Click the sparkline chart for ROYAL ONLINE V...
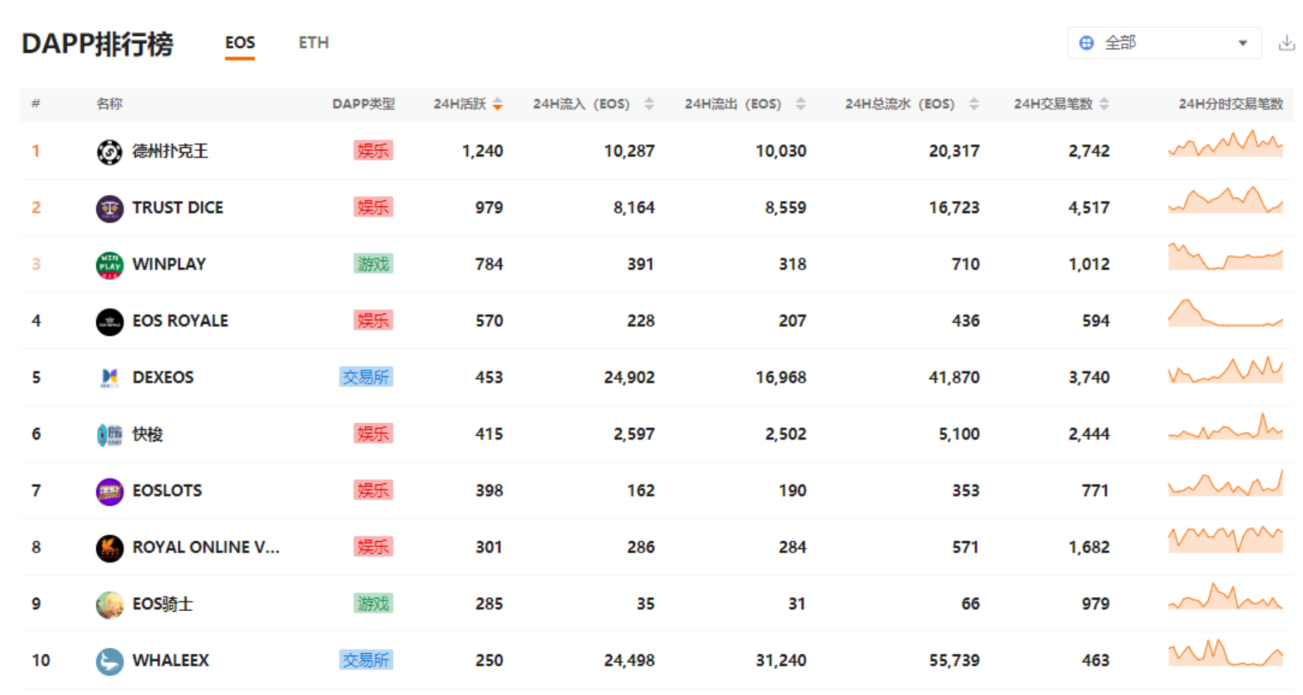 [x=1225, y=539]
